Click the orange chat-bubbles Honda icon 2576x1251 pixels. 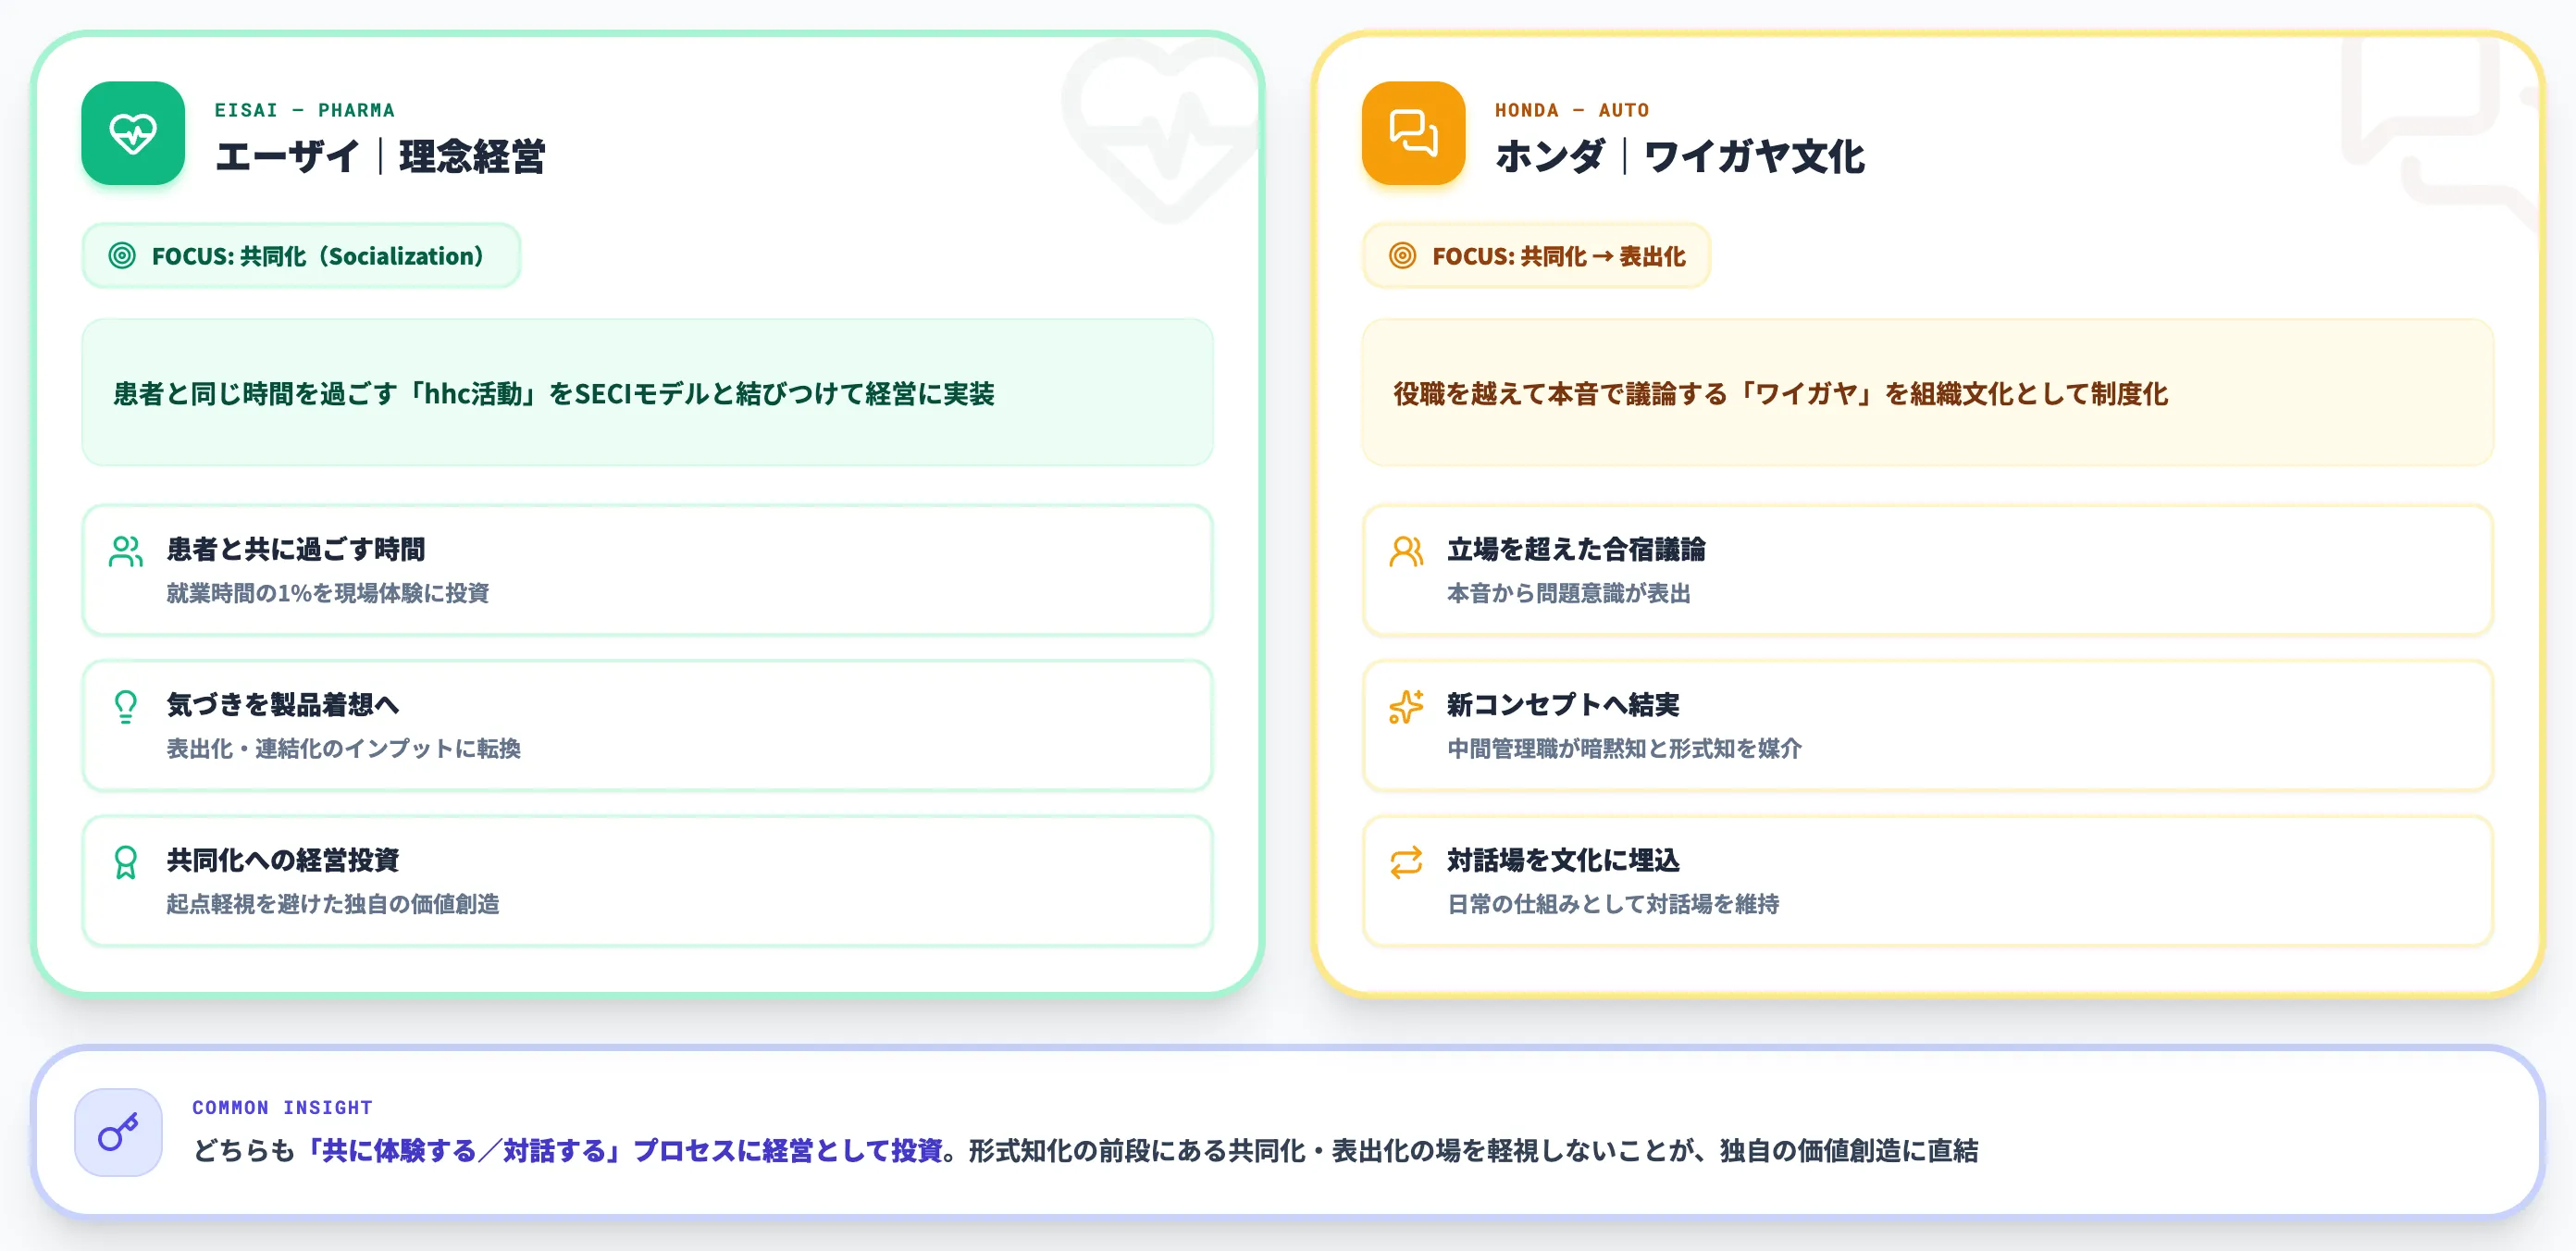tap(1413, 133)
